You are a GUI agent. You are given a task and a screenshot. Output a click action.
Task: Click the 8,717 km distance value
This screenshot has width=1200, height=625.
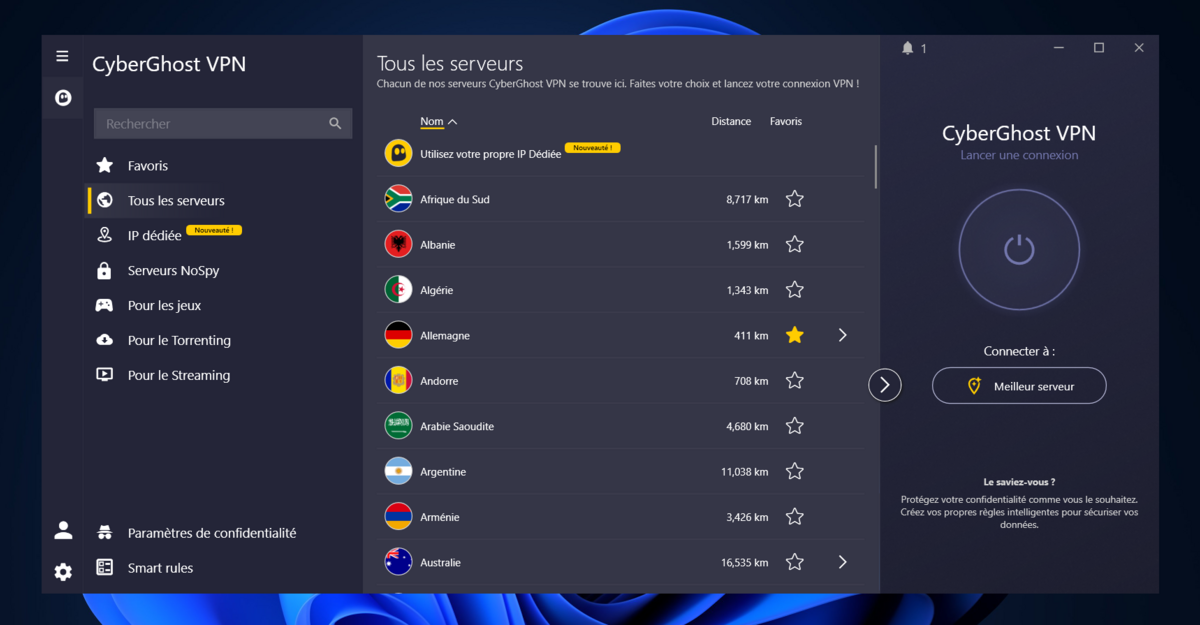click(x=747, y=200)
